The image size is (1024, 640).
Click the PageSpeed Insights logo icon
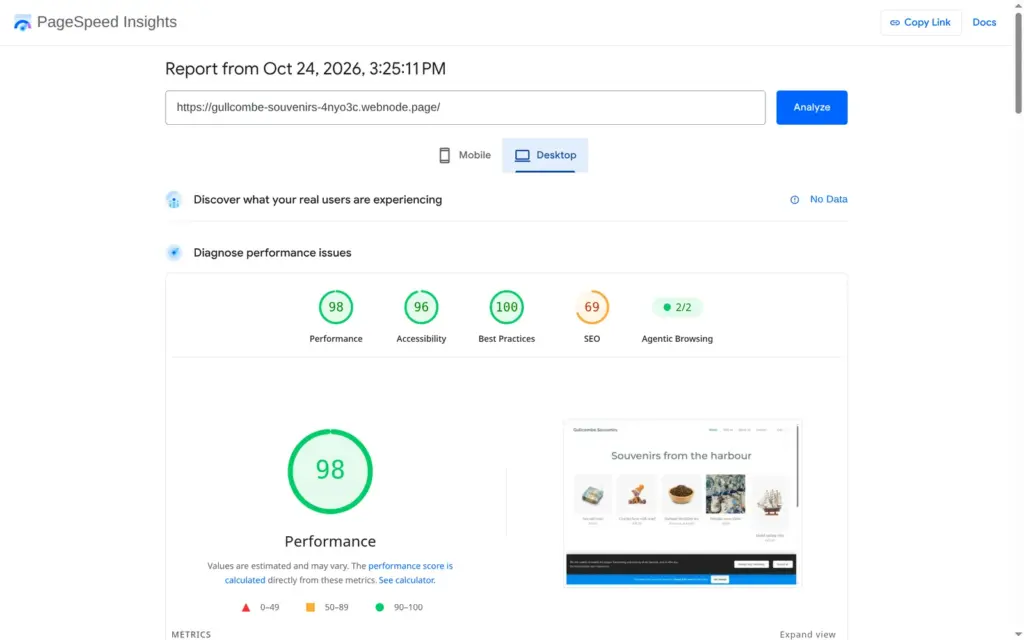22,23
